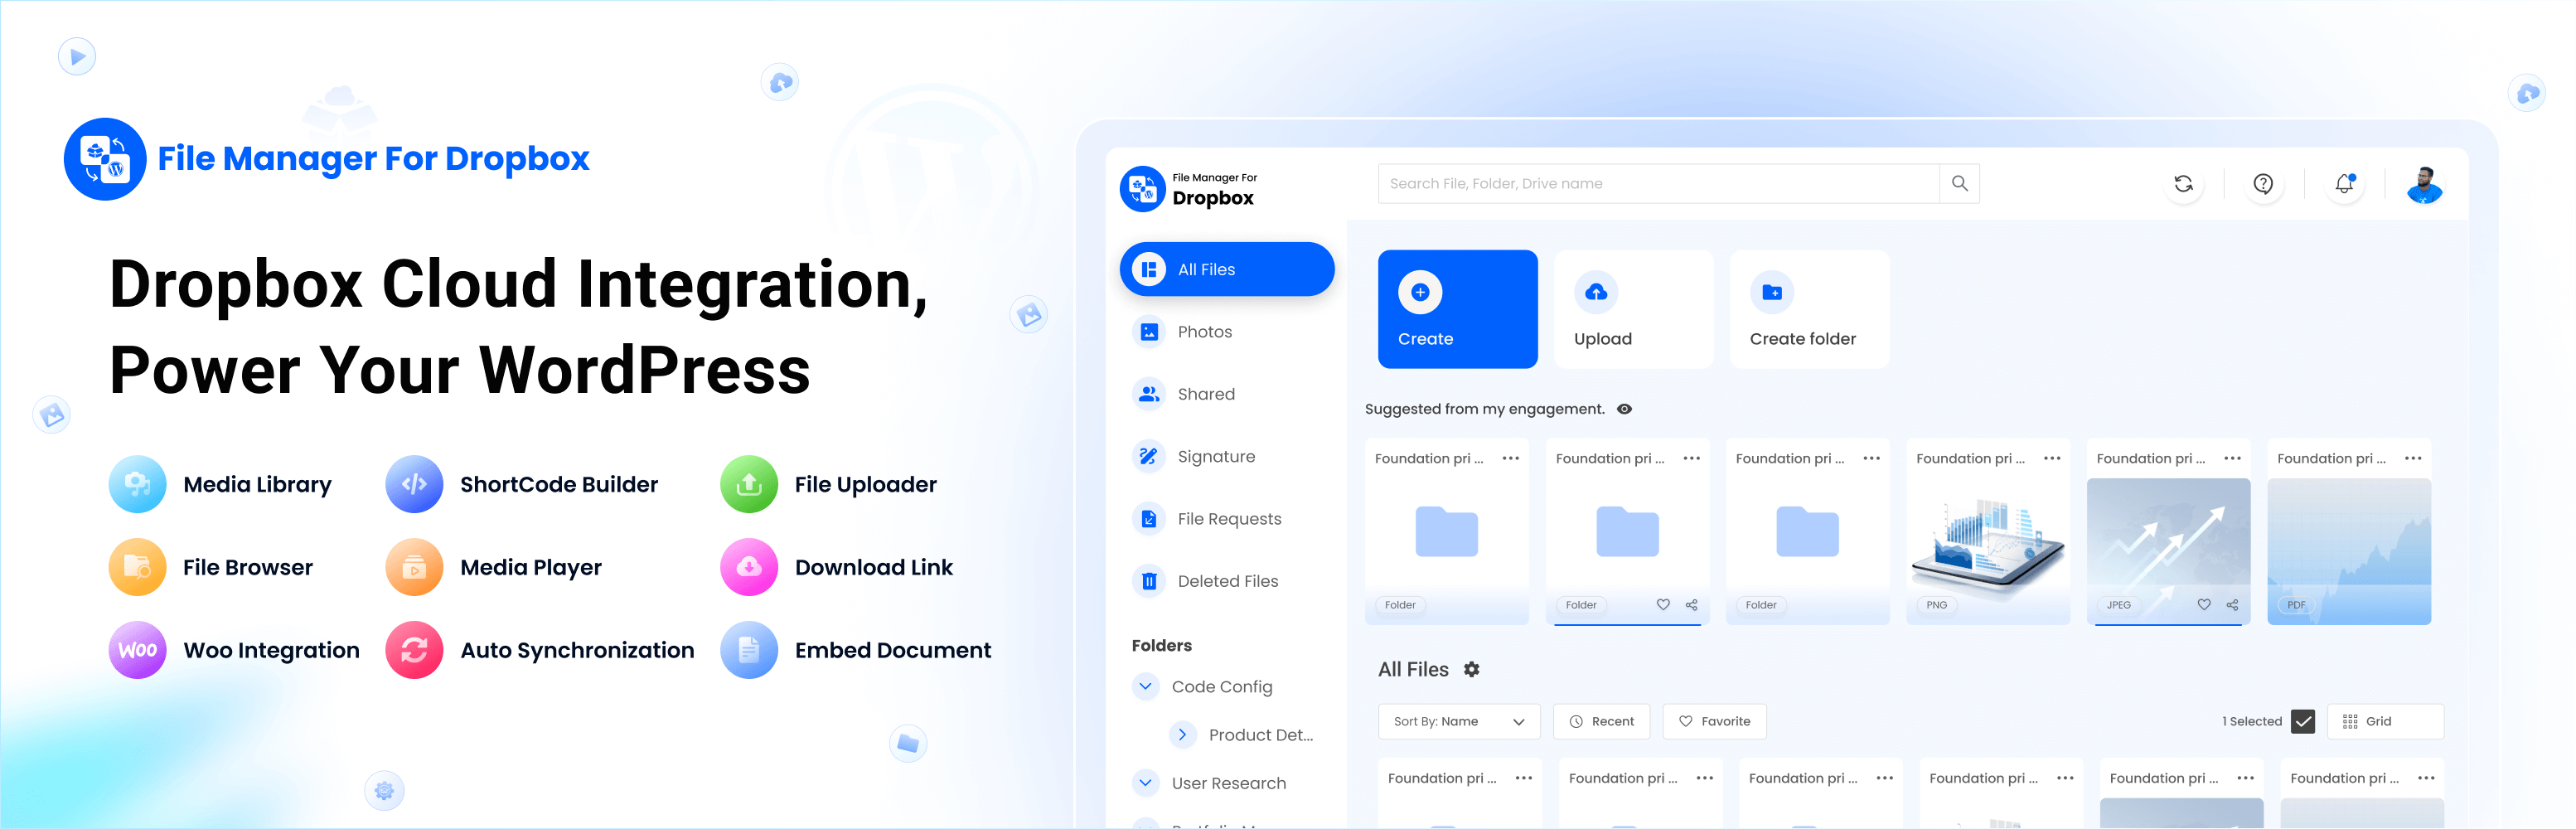Share the JPEG file via share icon
The image size is (2576, 829).
tap(2232, 605)
